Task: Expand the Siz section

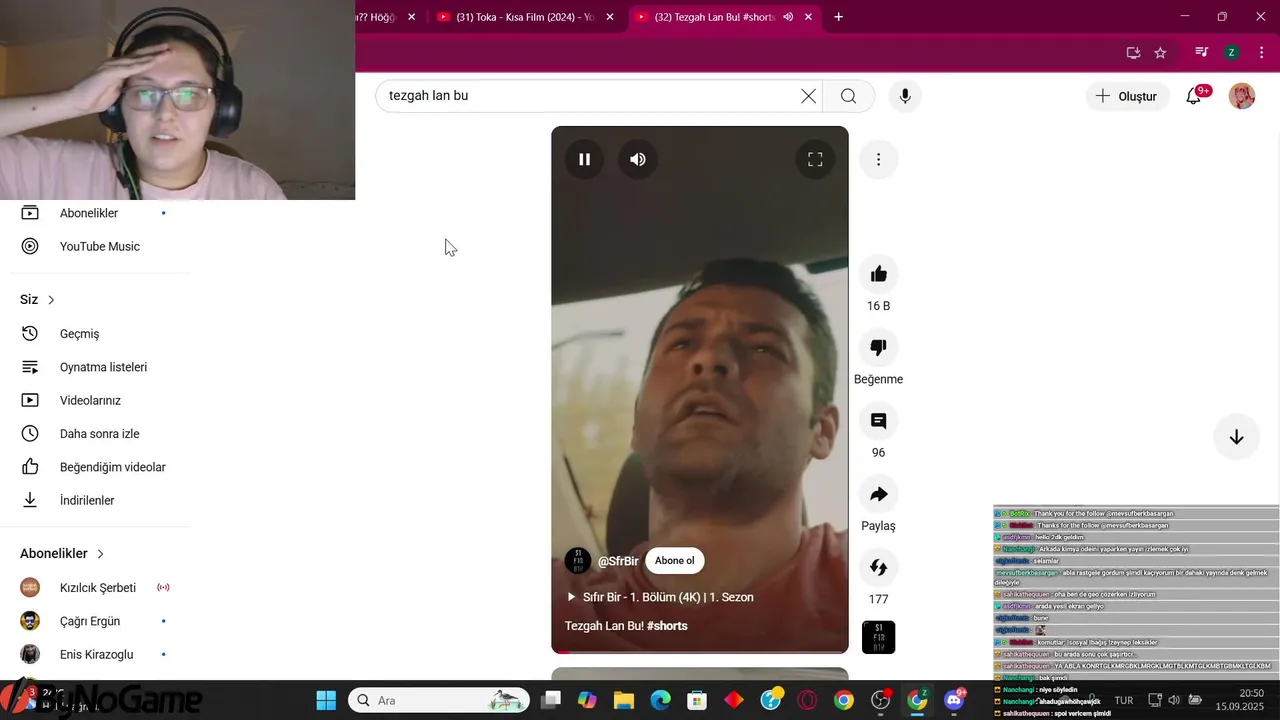Action: coord(38,299)
